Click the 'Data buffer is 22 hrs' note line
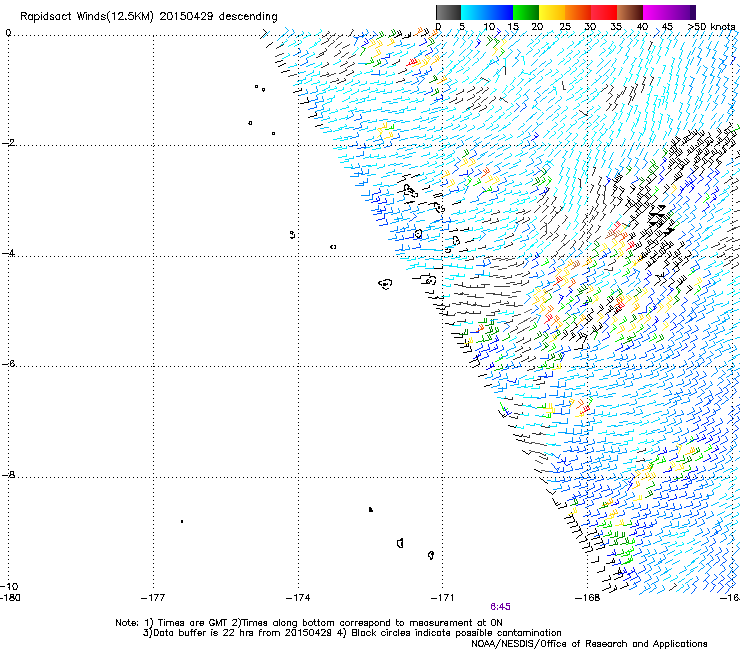 coord(352,633)
